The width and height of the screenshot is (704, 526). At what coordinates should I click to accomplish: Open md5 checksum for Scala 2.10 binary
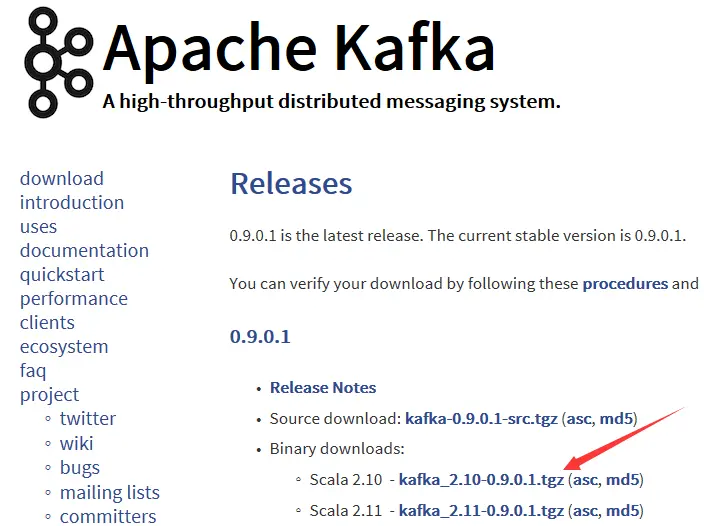click(x=622, y=480)
